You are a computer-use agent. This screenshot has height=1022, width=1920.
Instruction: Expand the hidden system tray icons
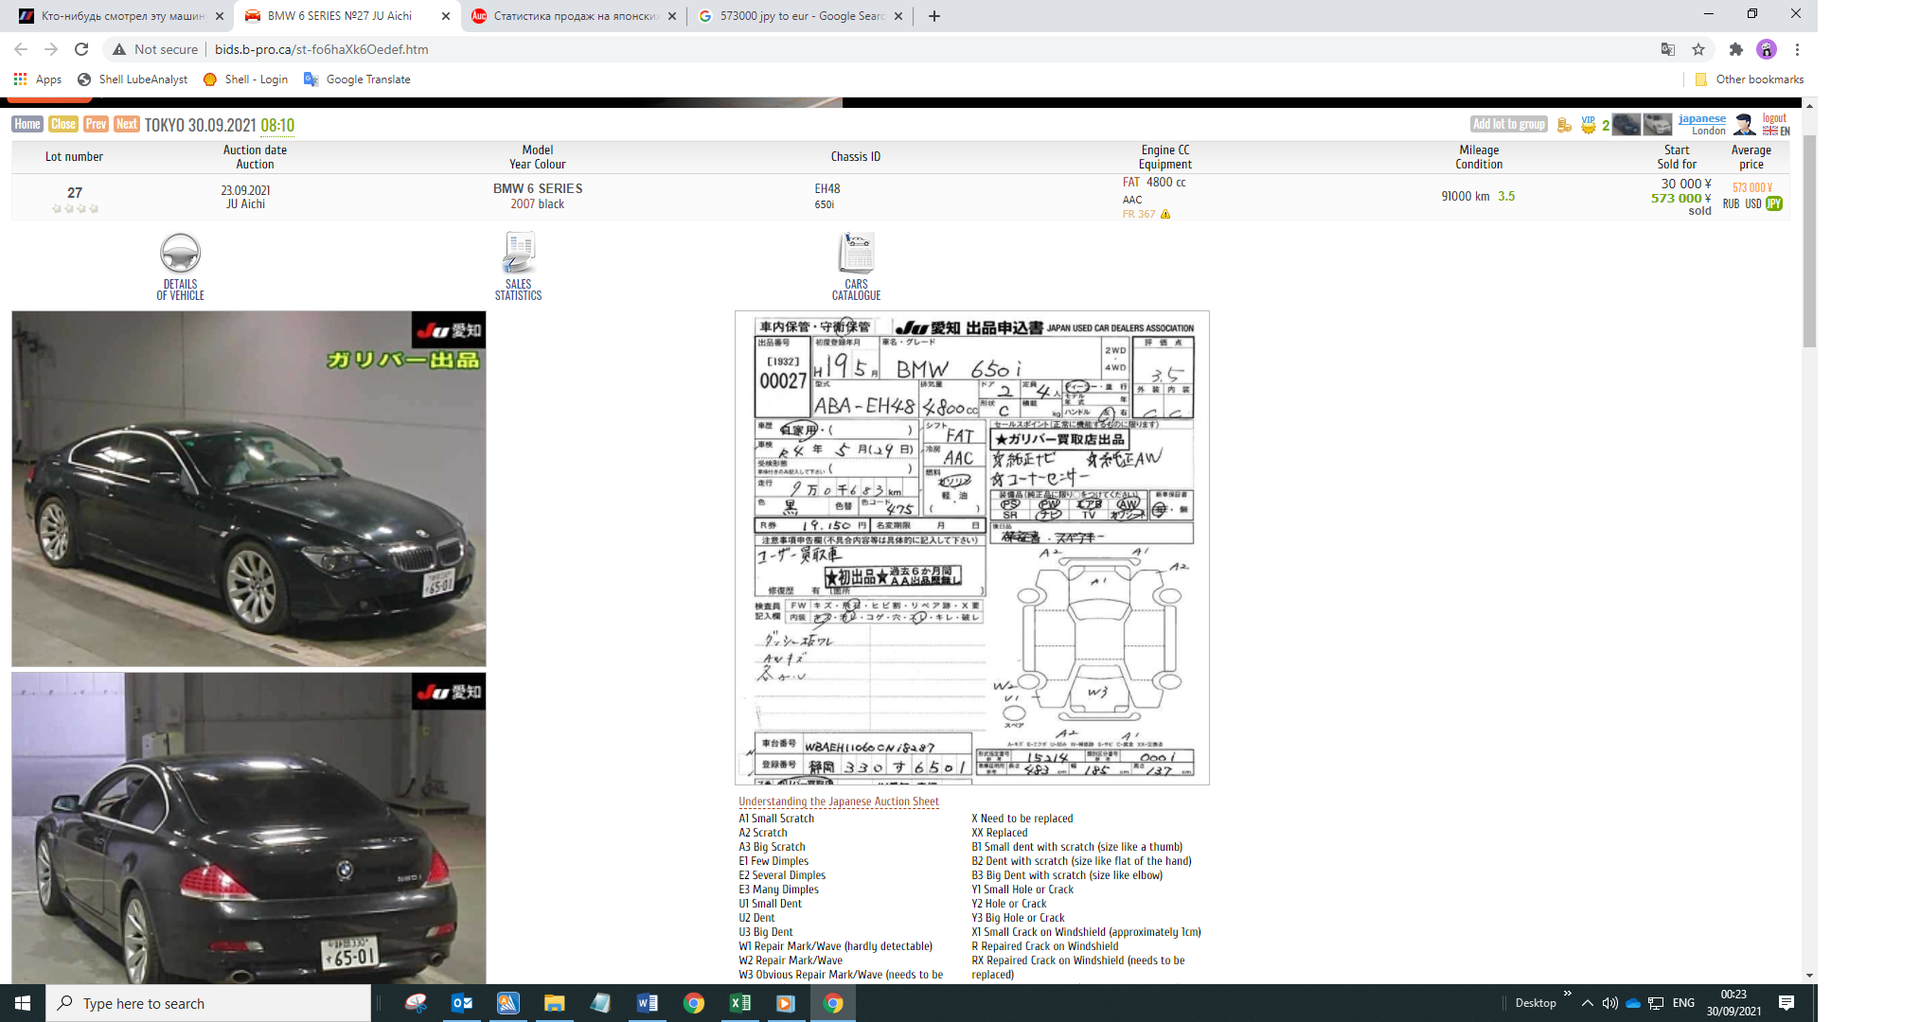point(1587,1003)
